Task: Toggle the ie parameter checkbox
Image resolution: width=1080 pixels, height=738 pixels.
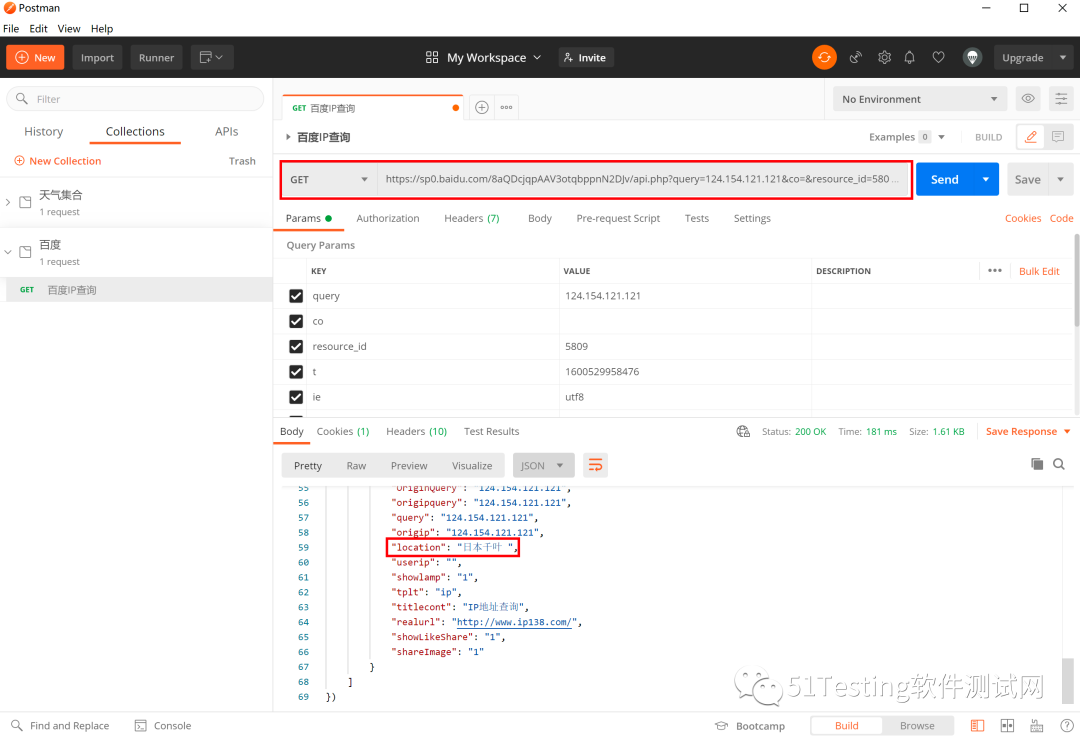Action: [x=296, y=397]
